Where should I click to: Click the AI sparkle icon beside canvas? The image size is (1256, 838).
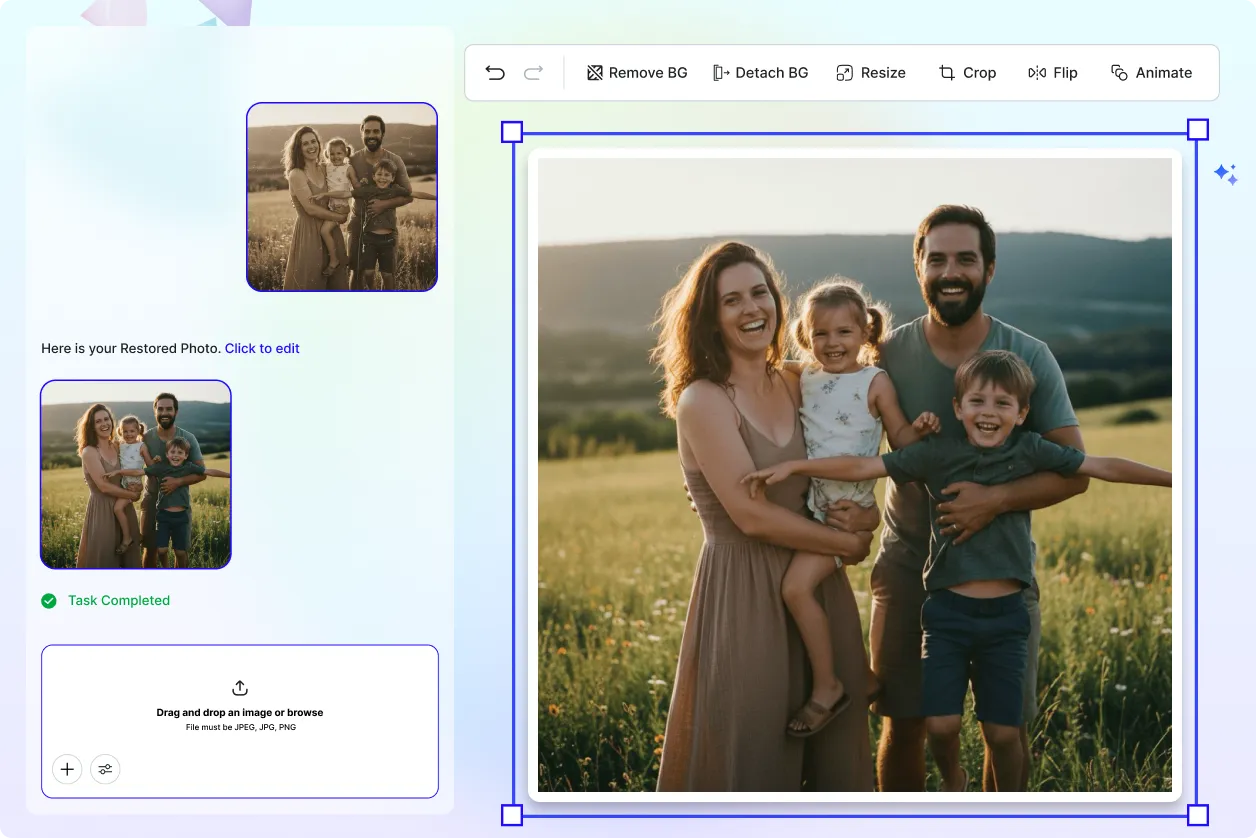[1226, 174]
